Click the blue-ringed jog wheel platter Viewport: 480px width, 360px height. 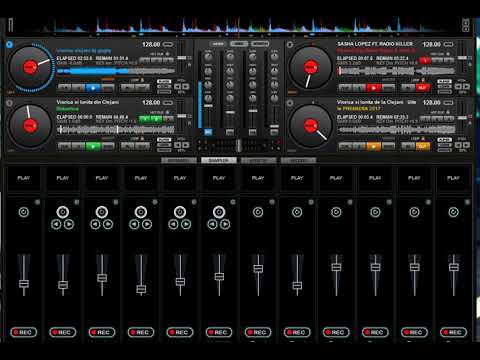(30, 67)
